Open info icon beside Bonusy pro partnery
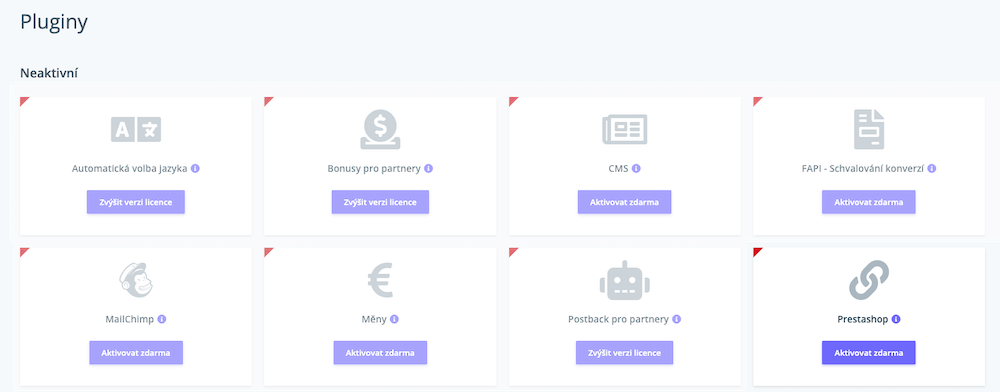 [x=429, y=169]
